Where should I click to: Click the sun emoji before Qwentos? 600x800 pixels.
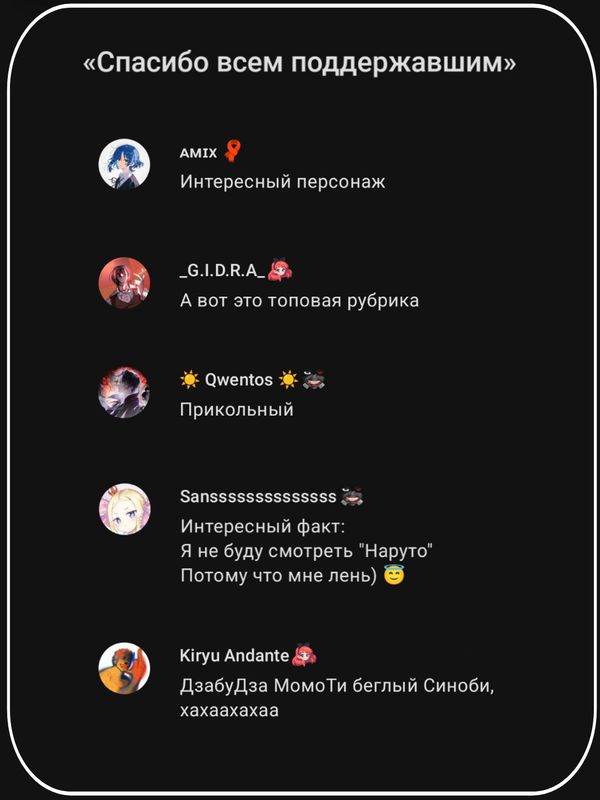click(x=190, y=380)
